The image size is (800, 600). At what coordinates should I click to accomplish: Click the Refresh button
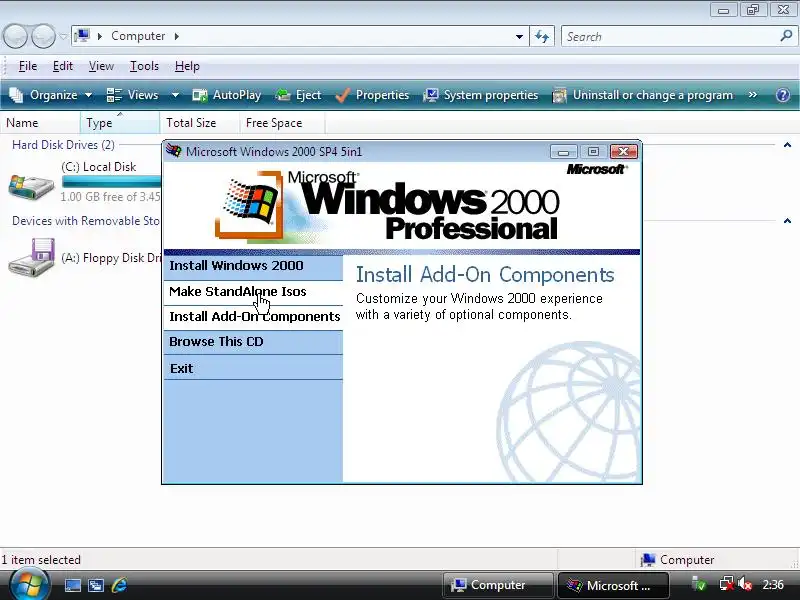tap(542, 36)
